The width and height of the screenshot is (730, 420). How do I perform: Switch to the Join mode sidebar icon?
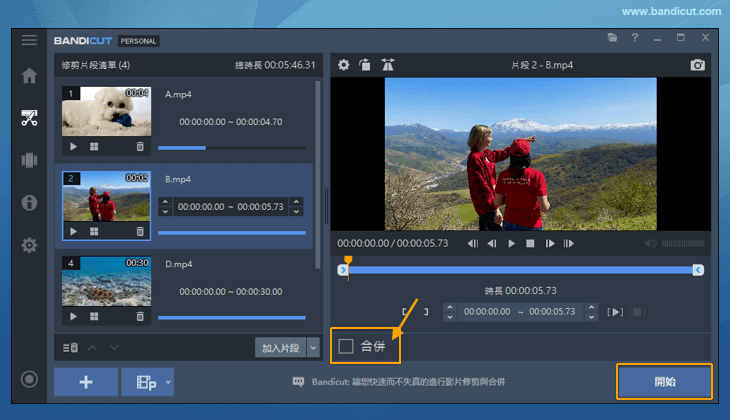[x=29, y=160]
